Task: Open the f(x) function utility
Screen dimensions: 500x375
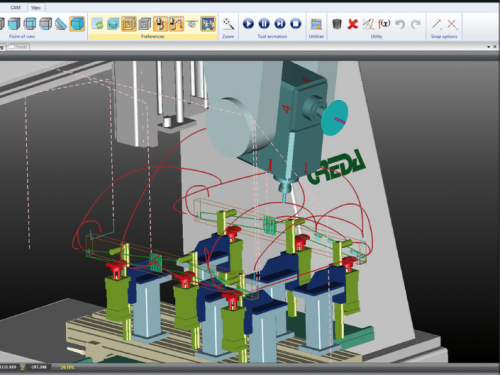Action: coord(384,23)
